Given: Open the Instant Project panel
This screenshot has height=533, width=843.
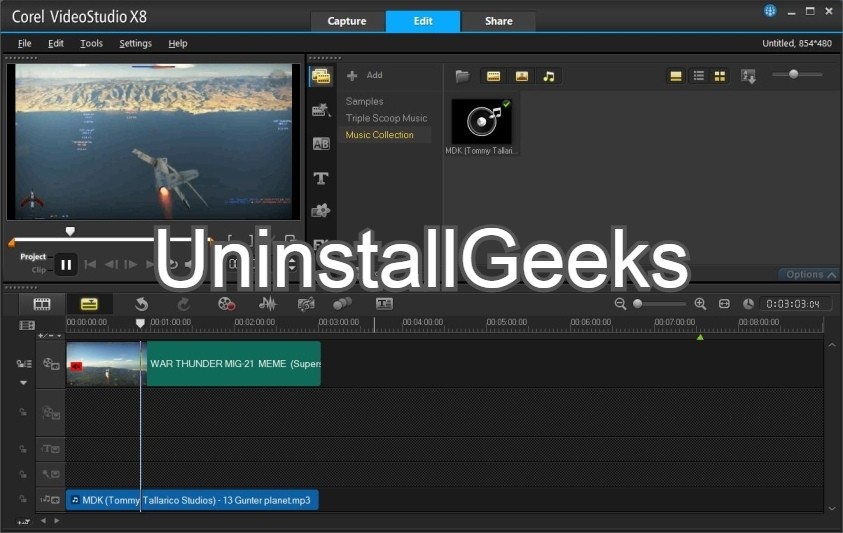Looking at the screenshot, I should pyautogui.click(x=321, y=110).
